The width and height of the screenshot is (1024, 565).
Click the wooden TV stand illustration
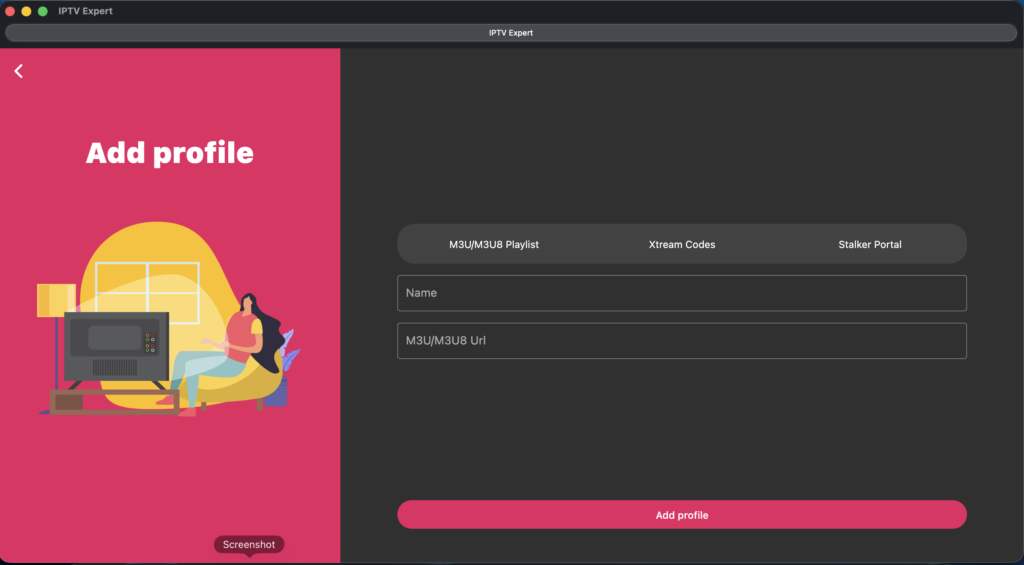114,402
